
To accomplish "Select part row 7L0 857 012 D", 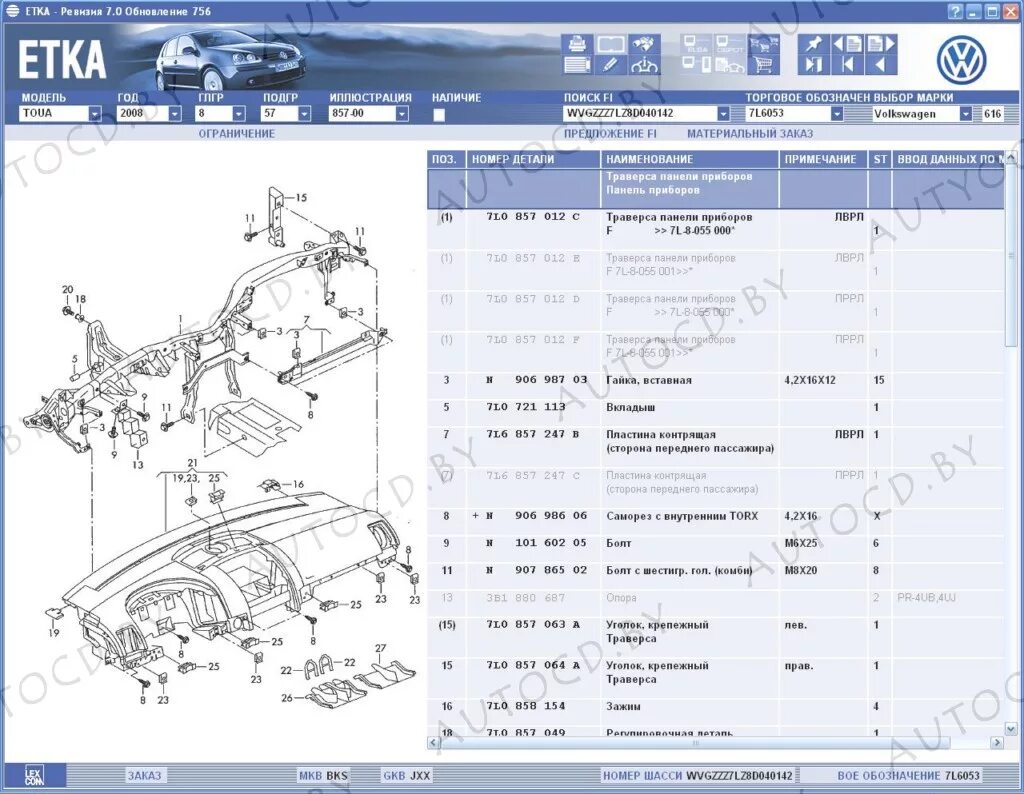I will tap(716, 311).
